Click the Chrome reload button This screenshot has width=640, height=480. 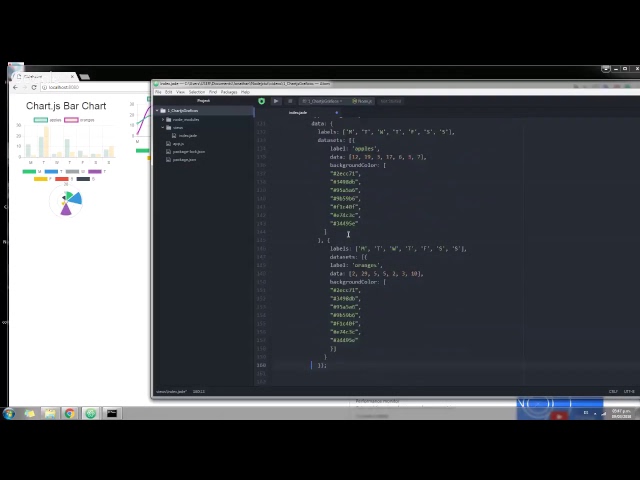click(34, 87)
